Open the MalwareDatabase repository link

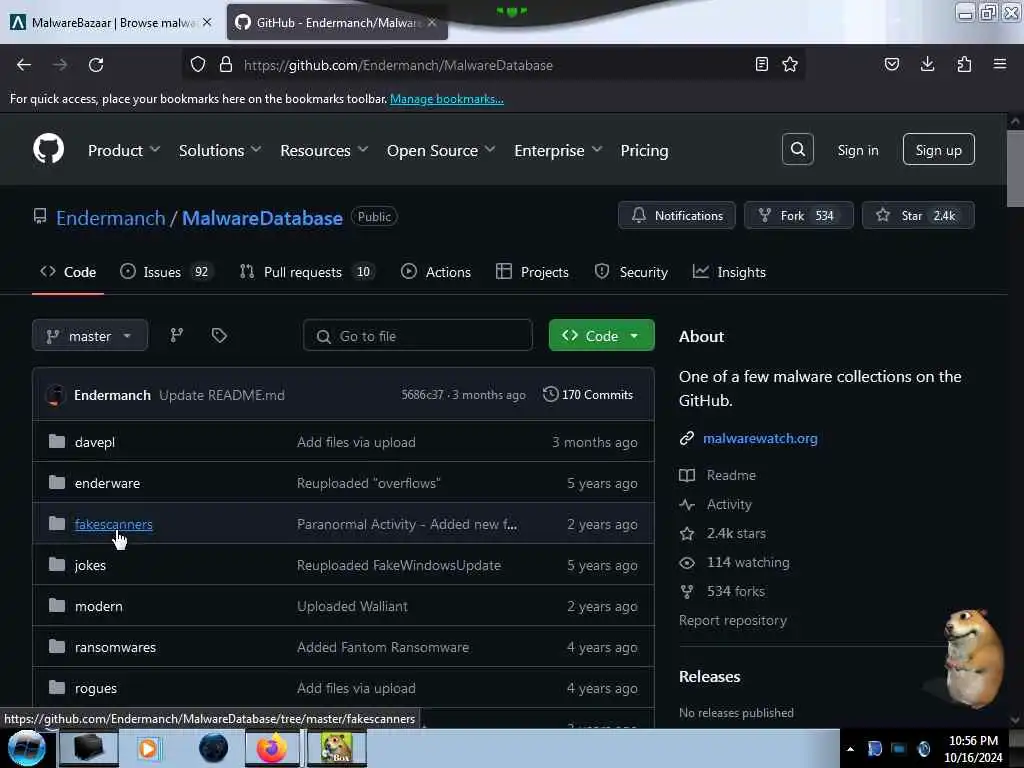pyautogui.click(x=262, y=218)
